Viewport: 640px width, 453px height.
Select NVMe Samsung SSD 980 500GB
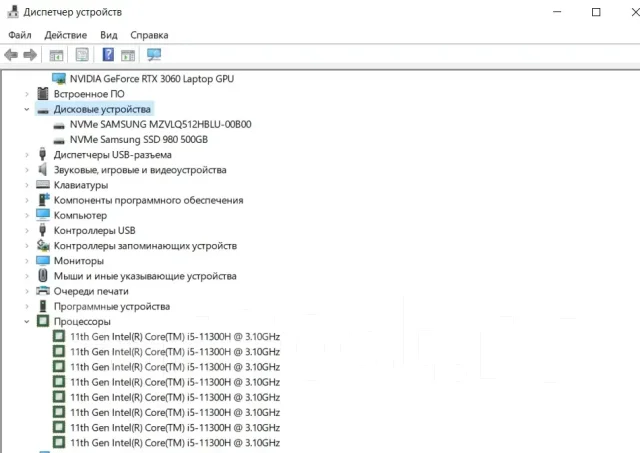coord(139,140)
